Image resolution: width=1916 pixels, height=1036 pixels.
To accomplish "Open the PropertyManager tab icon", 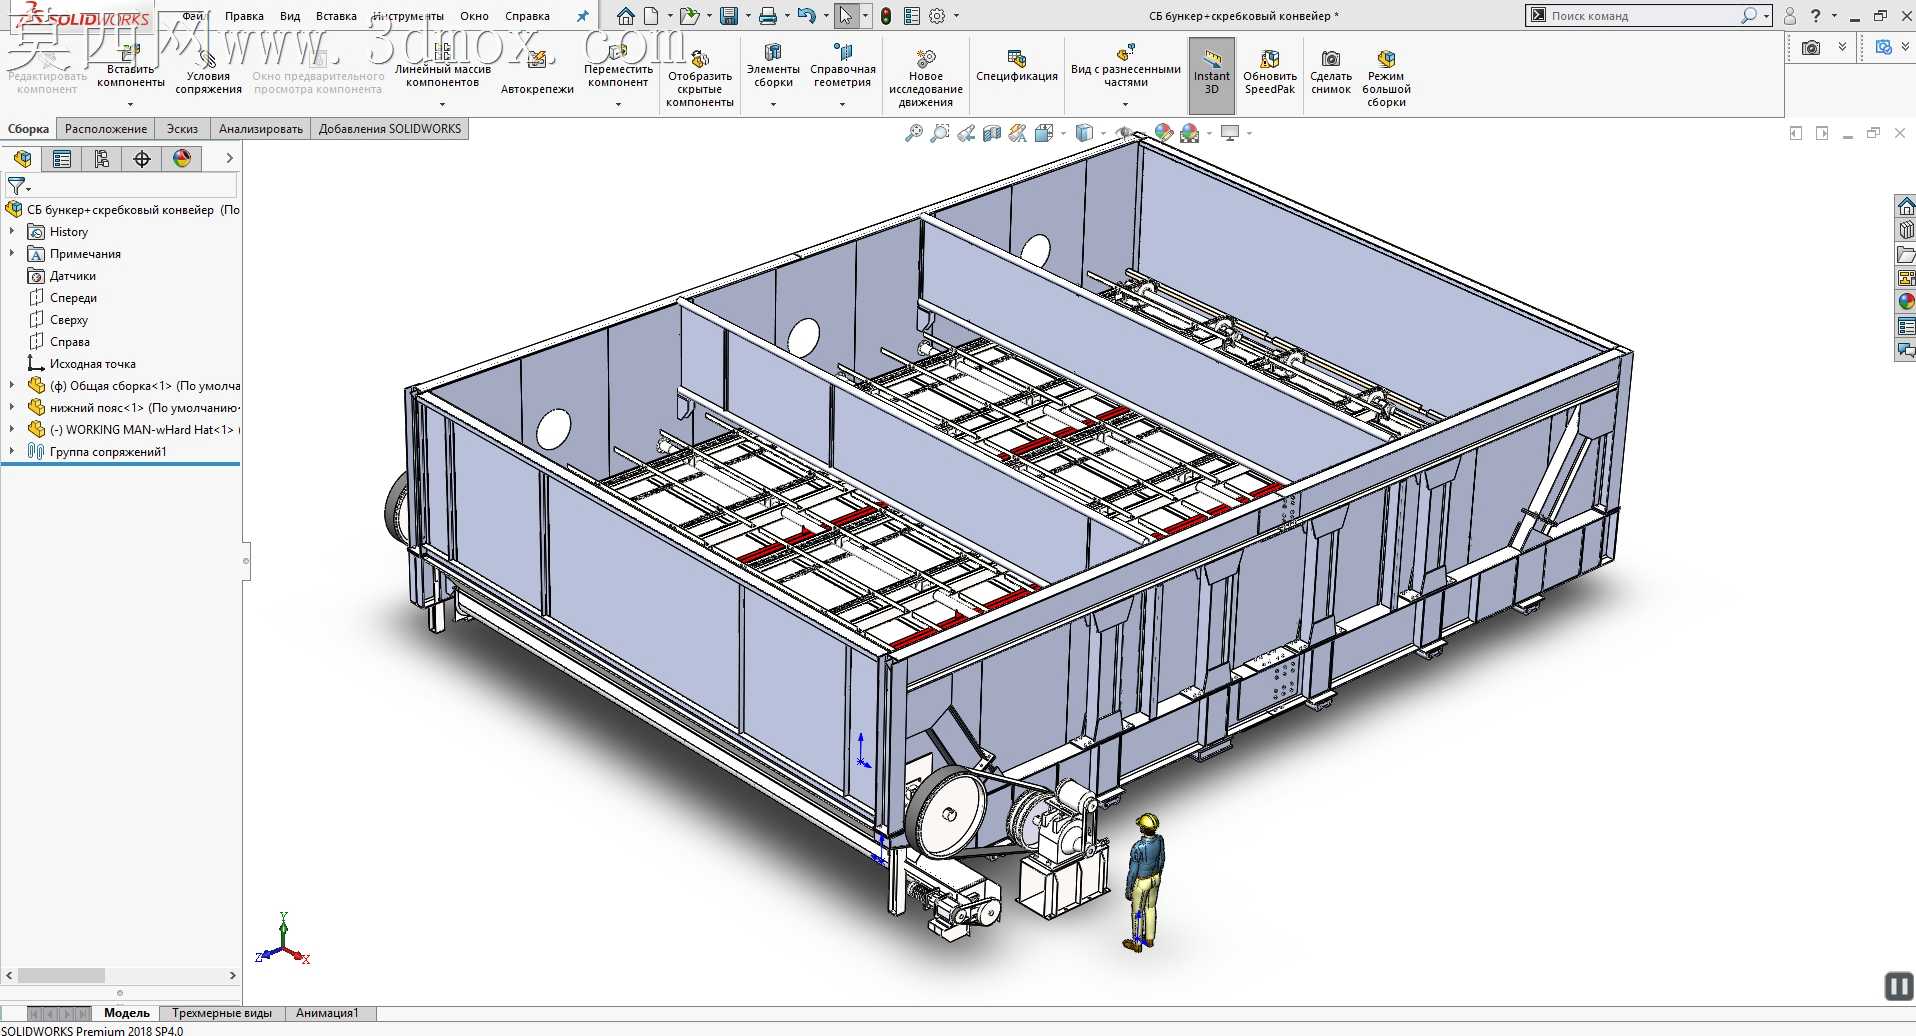I will (62, 159).
